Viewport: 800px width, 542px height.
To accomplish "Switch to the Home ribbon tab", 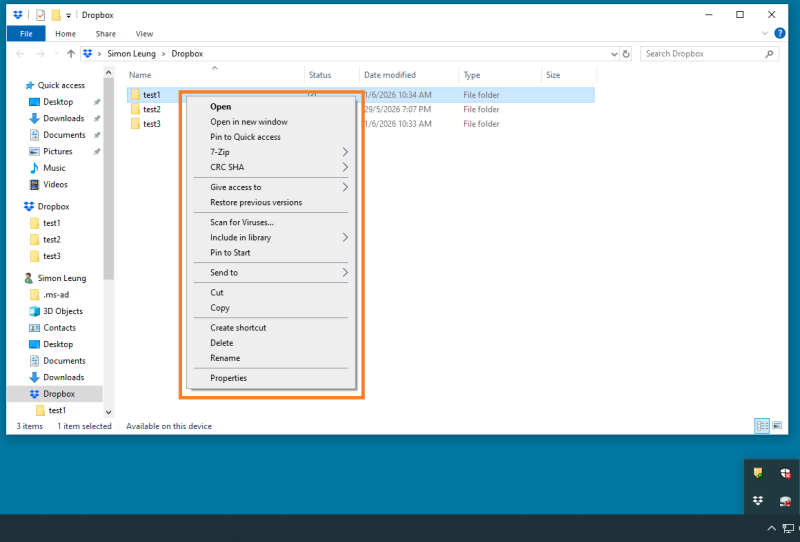I will (65, 34).
